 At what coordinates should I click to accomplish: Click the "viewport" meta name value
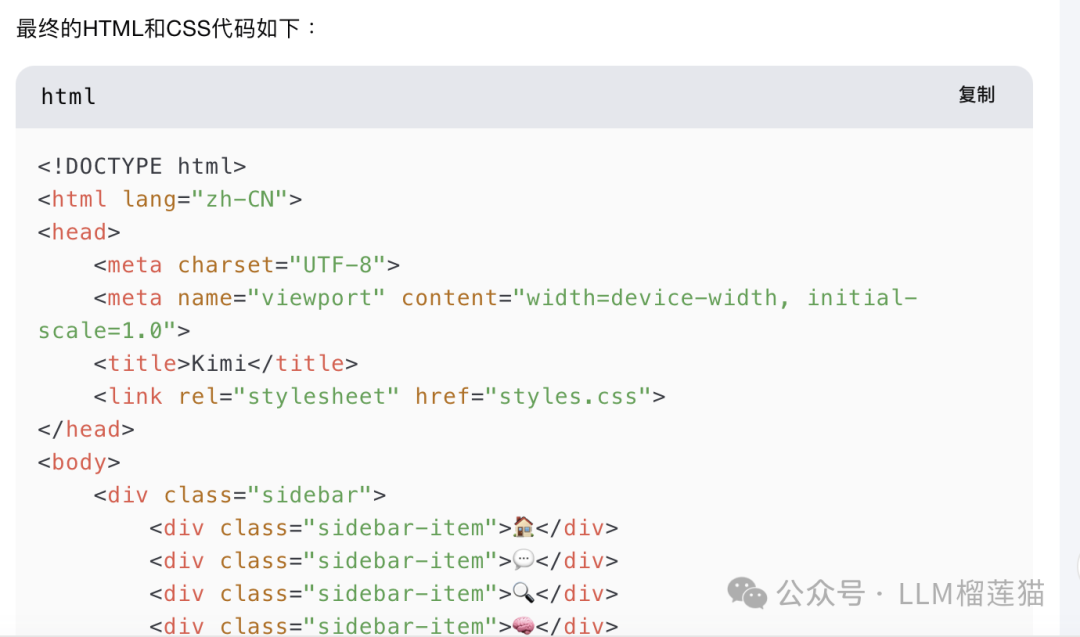point(317,298)
